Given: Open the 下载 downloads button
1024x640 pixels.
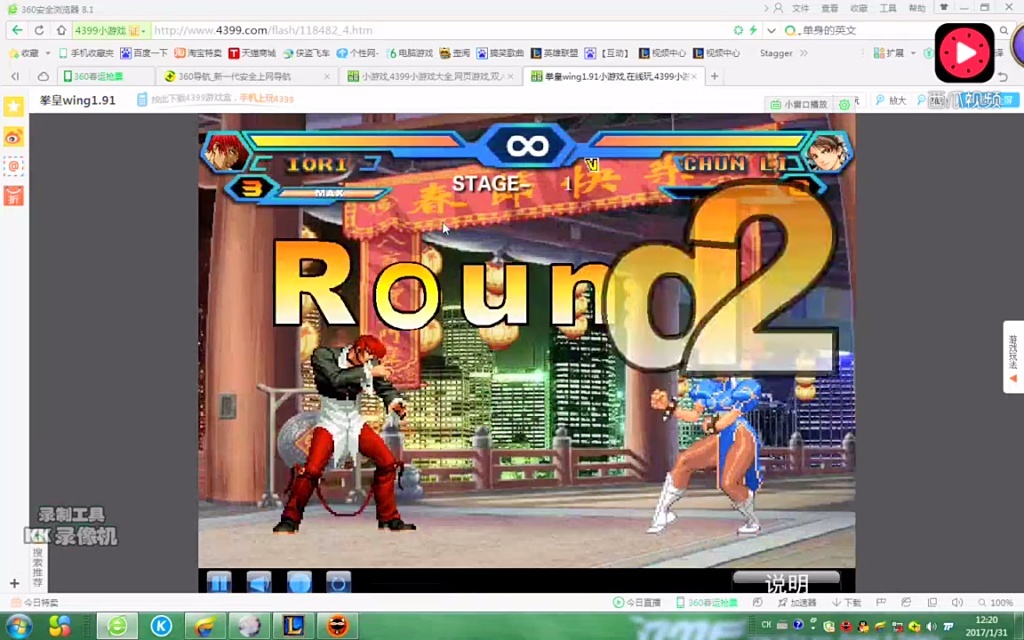Looking at the screenshot, I should pyautogui.click(x=846, y=603).
